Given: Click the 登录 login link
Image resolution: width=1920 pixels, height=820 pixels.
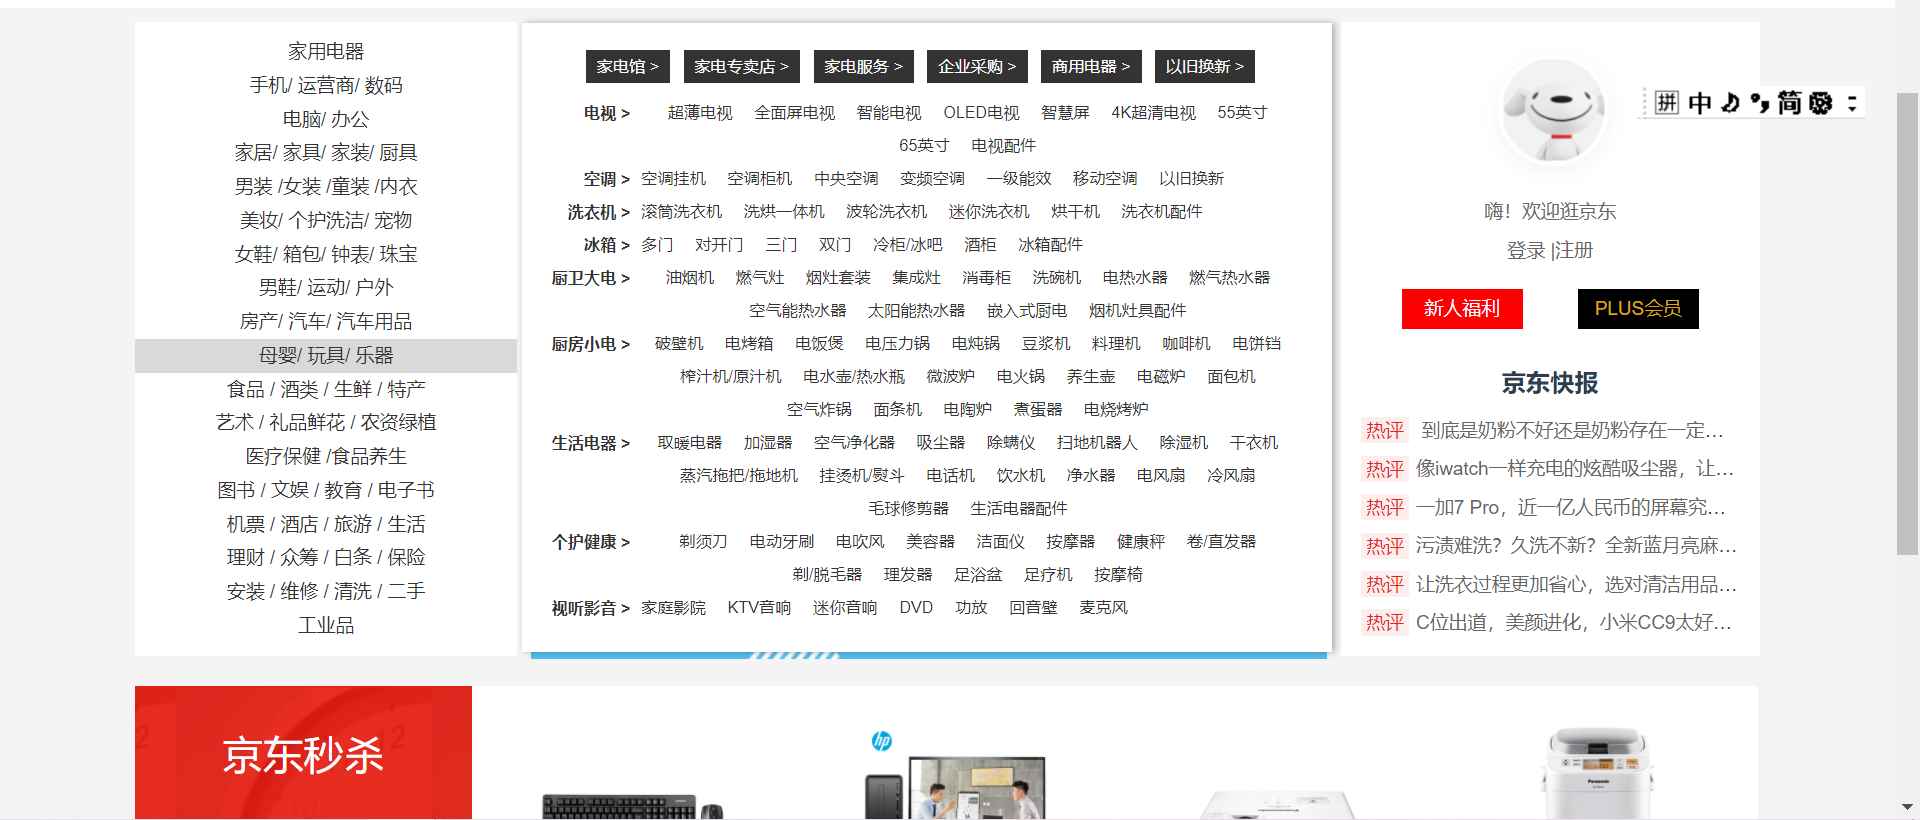Looking at the screenshot, I should (x=1526, y=250).
